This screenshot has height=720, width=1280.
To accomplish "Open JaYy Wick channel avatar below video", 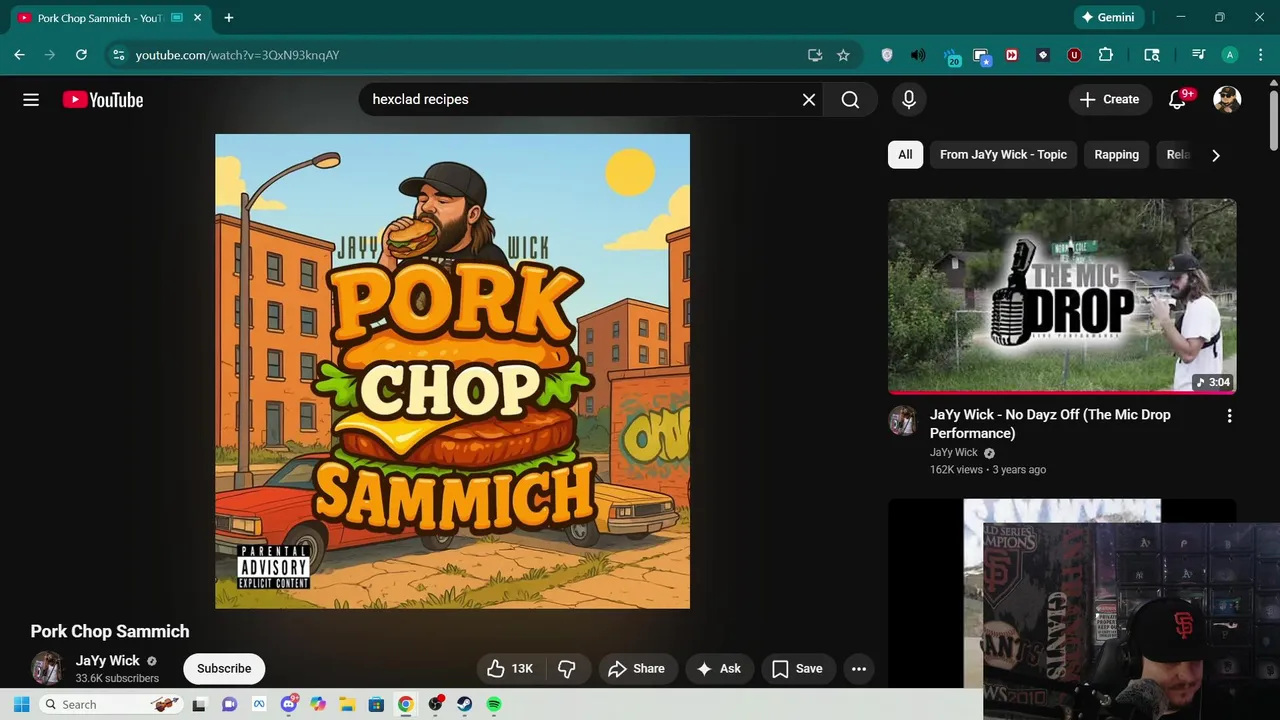I will click(47, 668).
